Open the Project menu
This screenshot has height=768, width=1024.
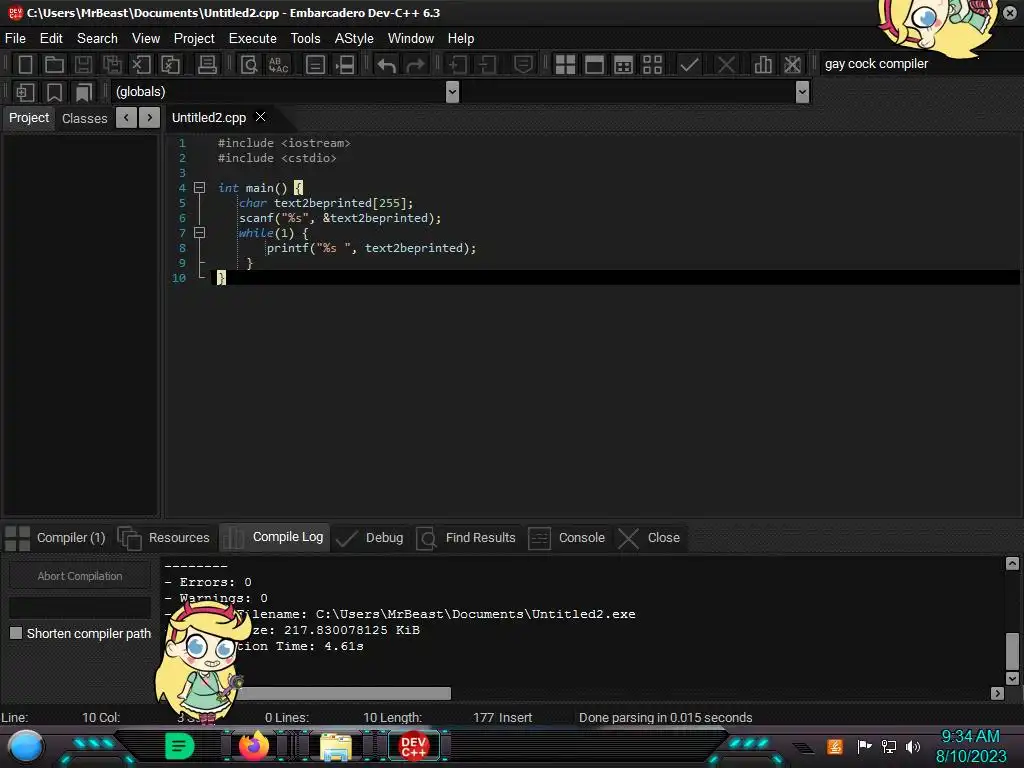(194, 39)
